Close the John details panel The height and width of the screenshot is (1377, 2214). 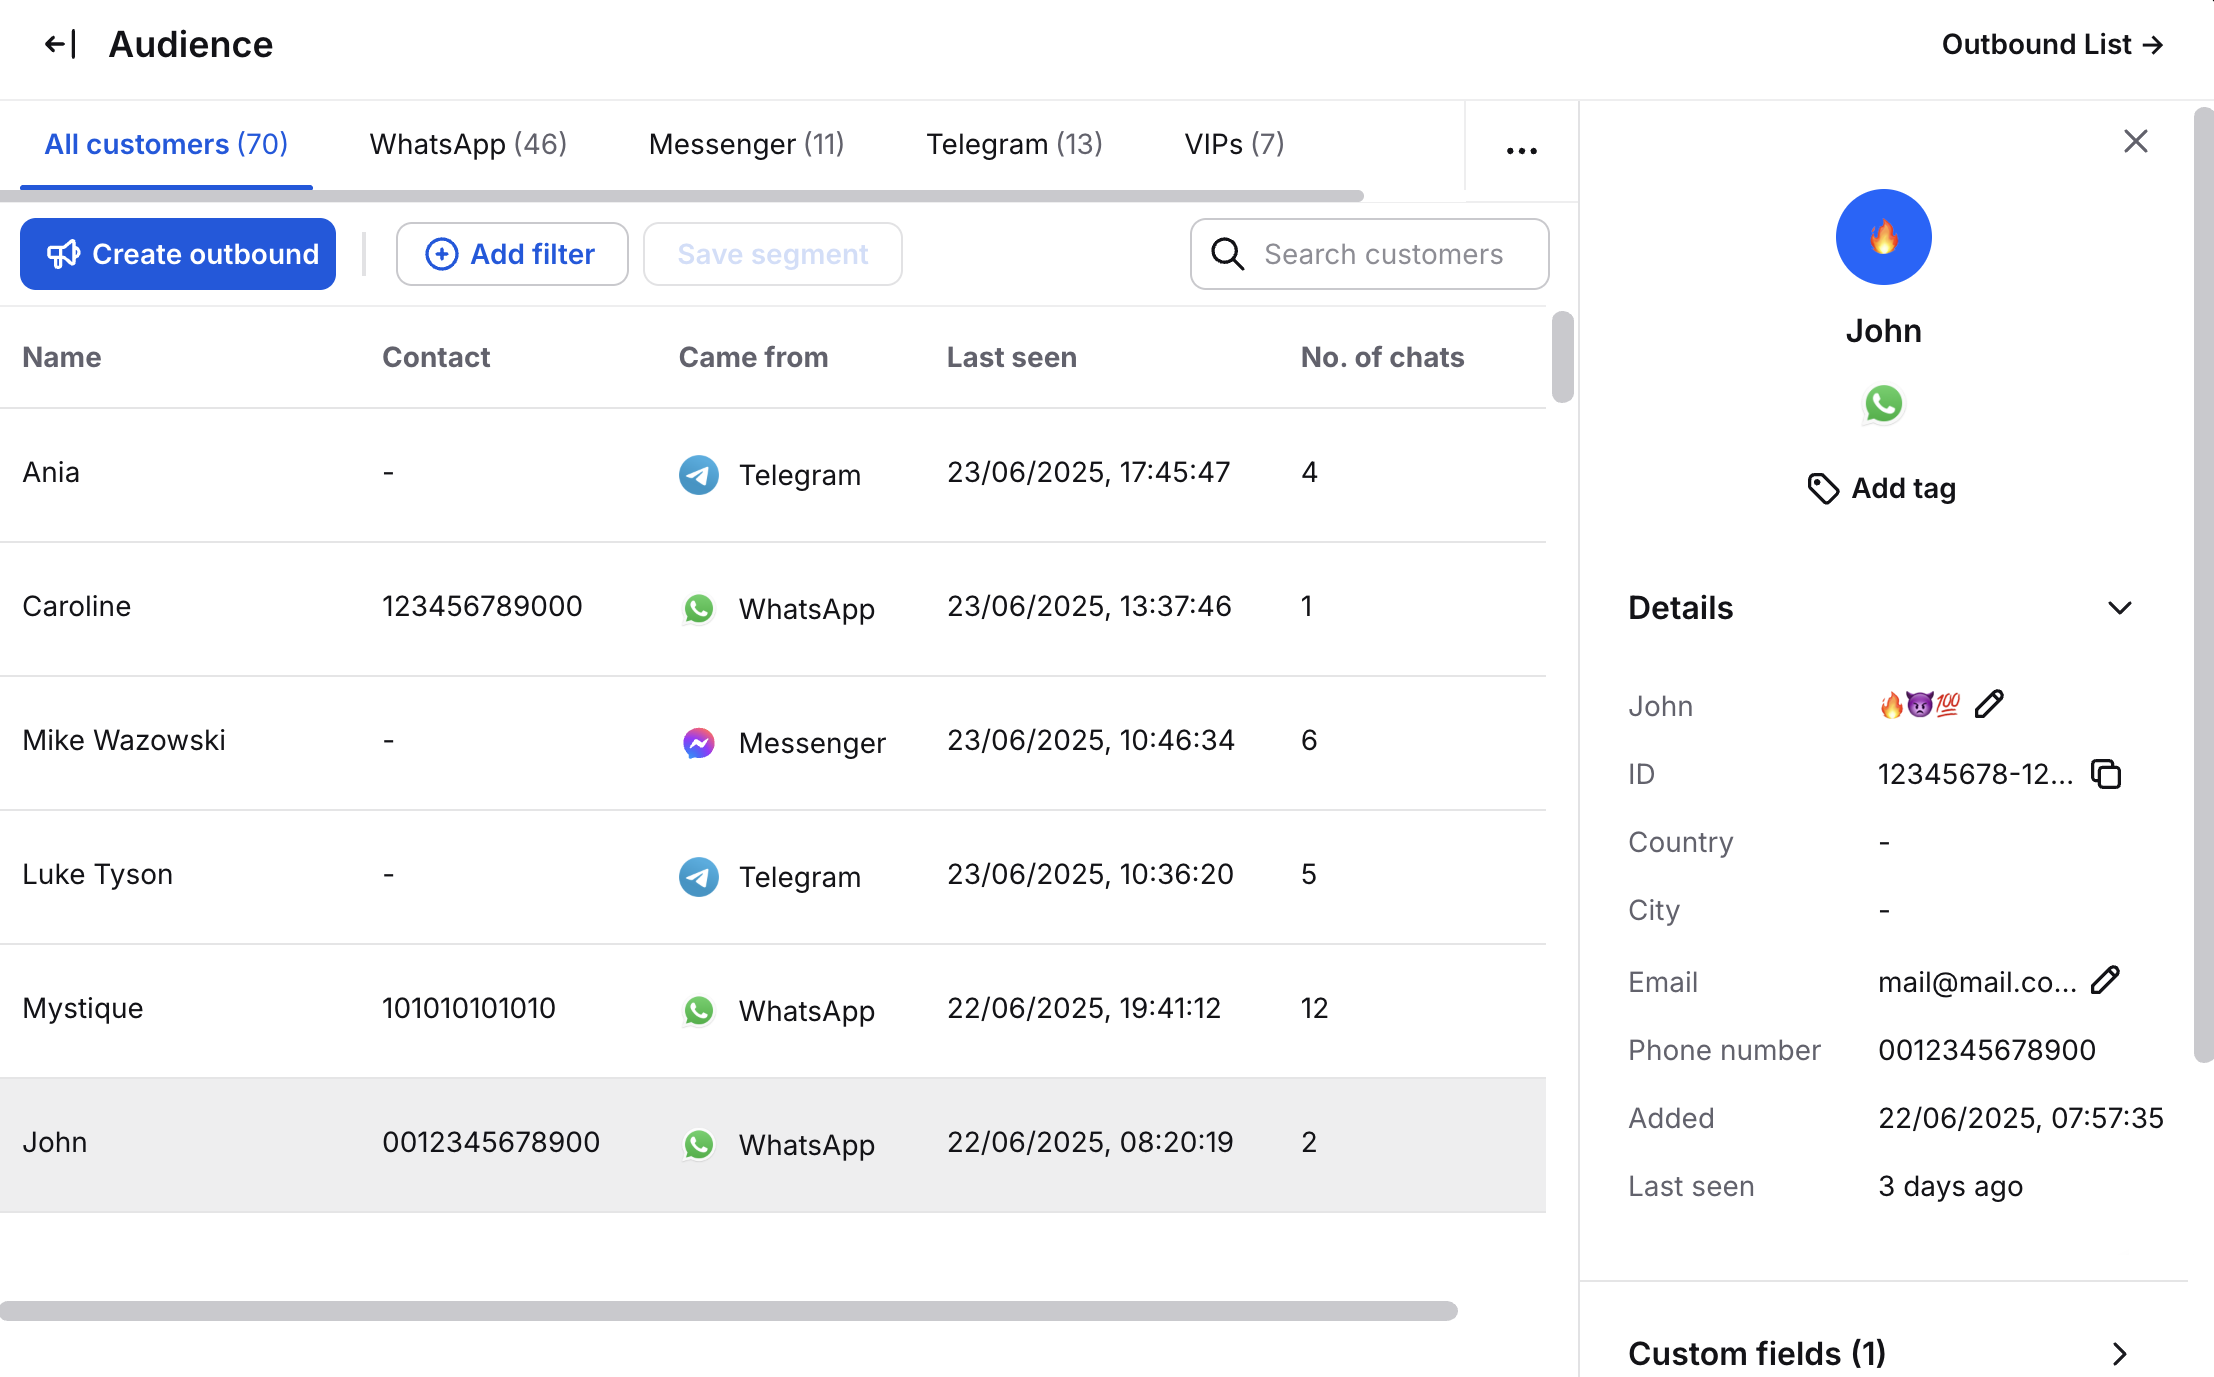click(x=2135, y=141)
